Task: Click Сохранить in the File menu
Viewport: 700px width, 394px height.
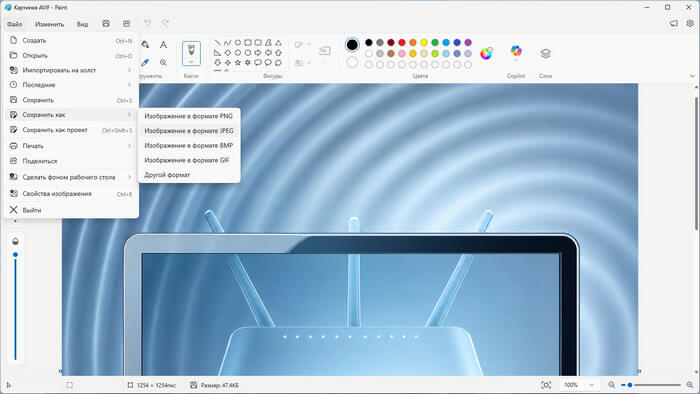Action: (x=71, y=100)
